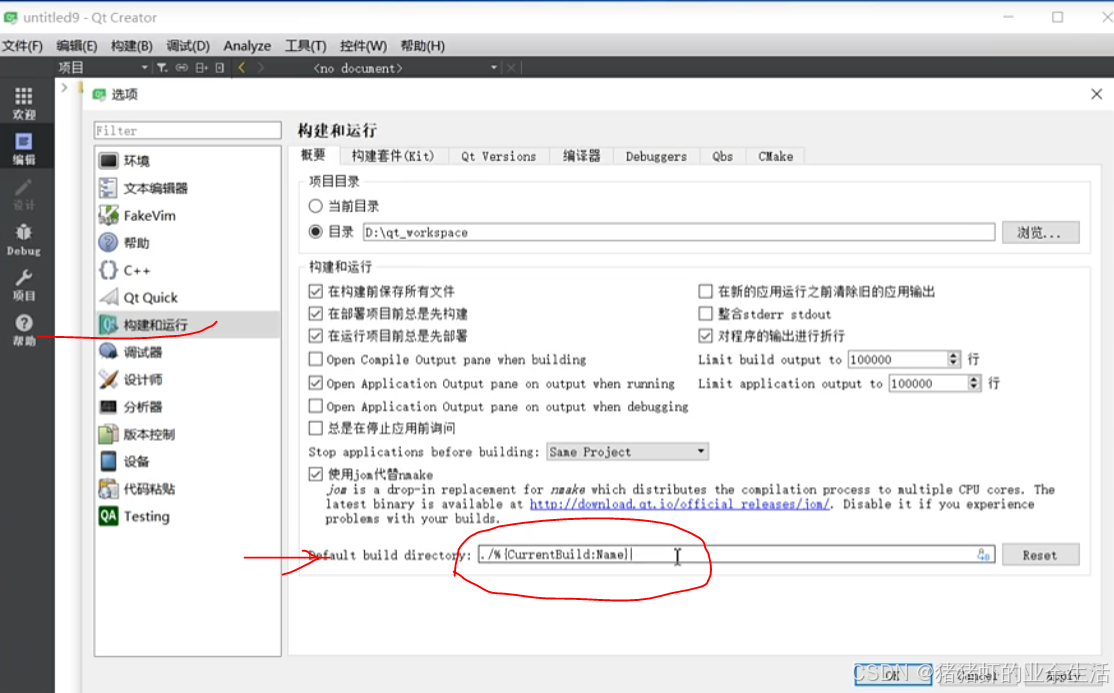
Task: Toggle 使用jom代替nmake checkbox
Action: [x=315, y=474]
